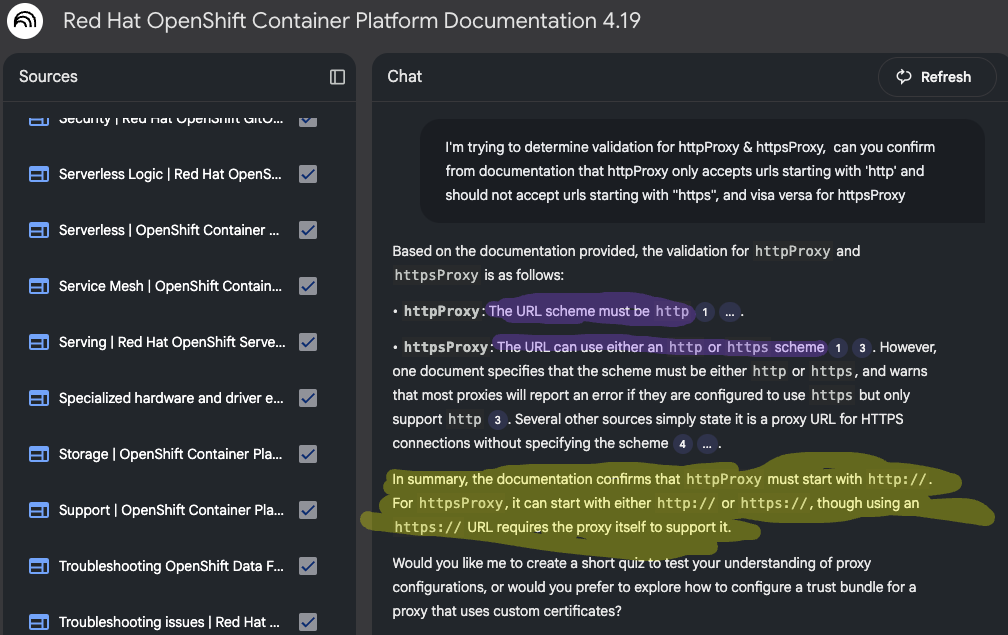Click the Troubleshooting OpenShift Data source icon
This screenshot has width=1008, height=635.
39,566
